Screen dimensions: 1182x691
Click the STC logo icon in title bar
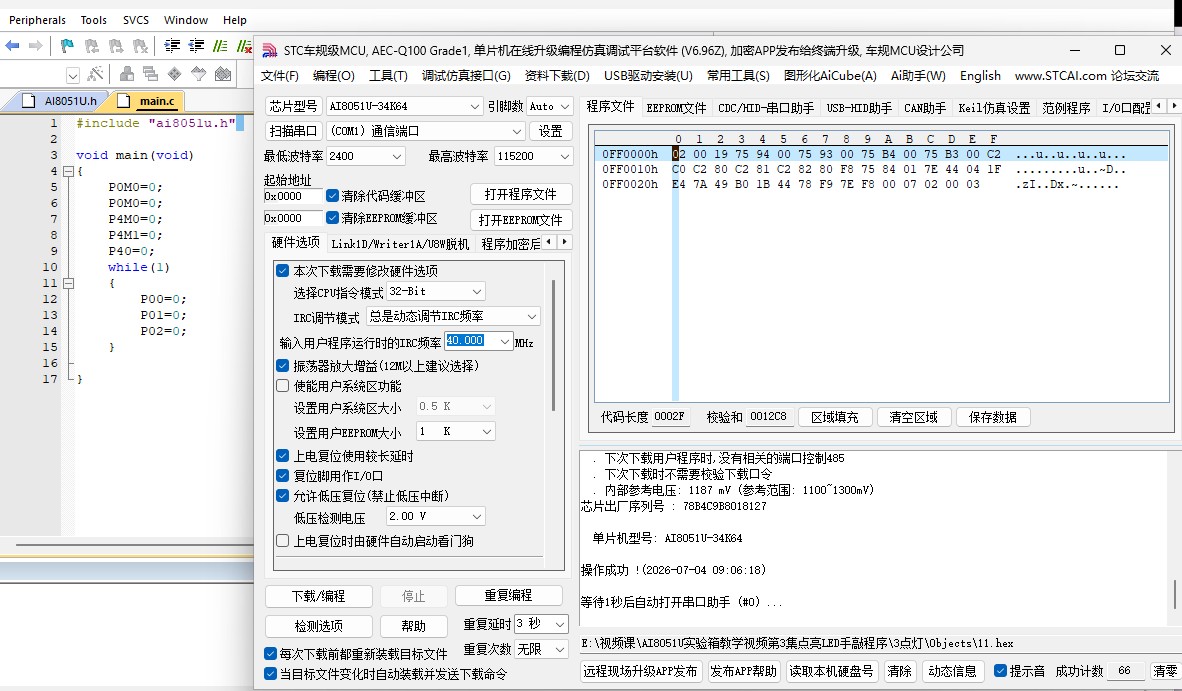(x=269, y=50)
